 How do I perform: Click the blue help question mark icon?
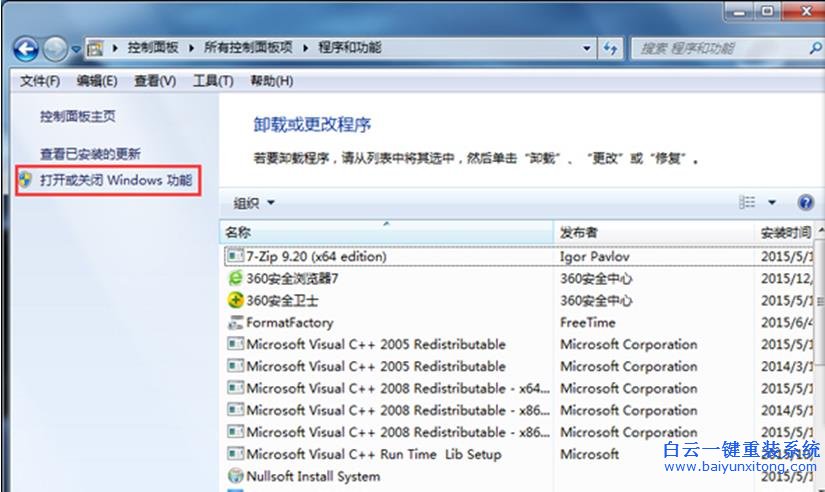click(x=806, y=202)
